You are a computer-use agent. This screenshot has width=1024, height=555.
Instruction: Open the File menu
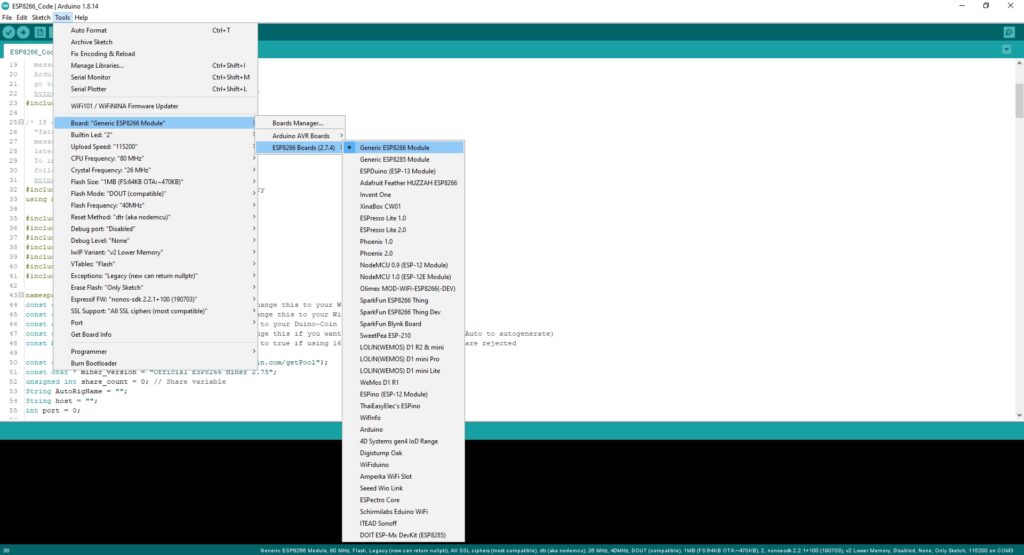[7, 18]
